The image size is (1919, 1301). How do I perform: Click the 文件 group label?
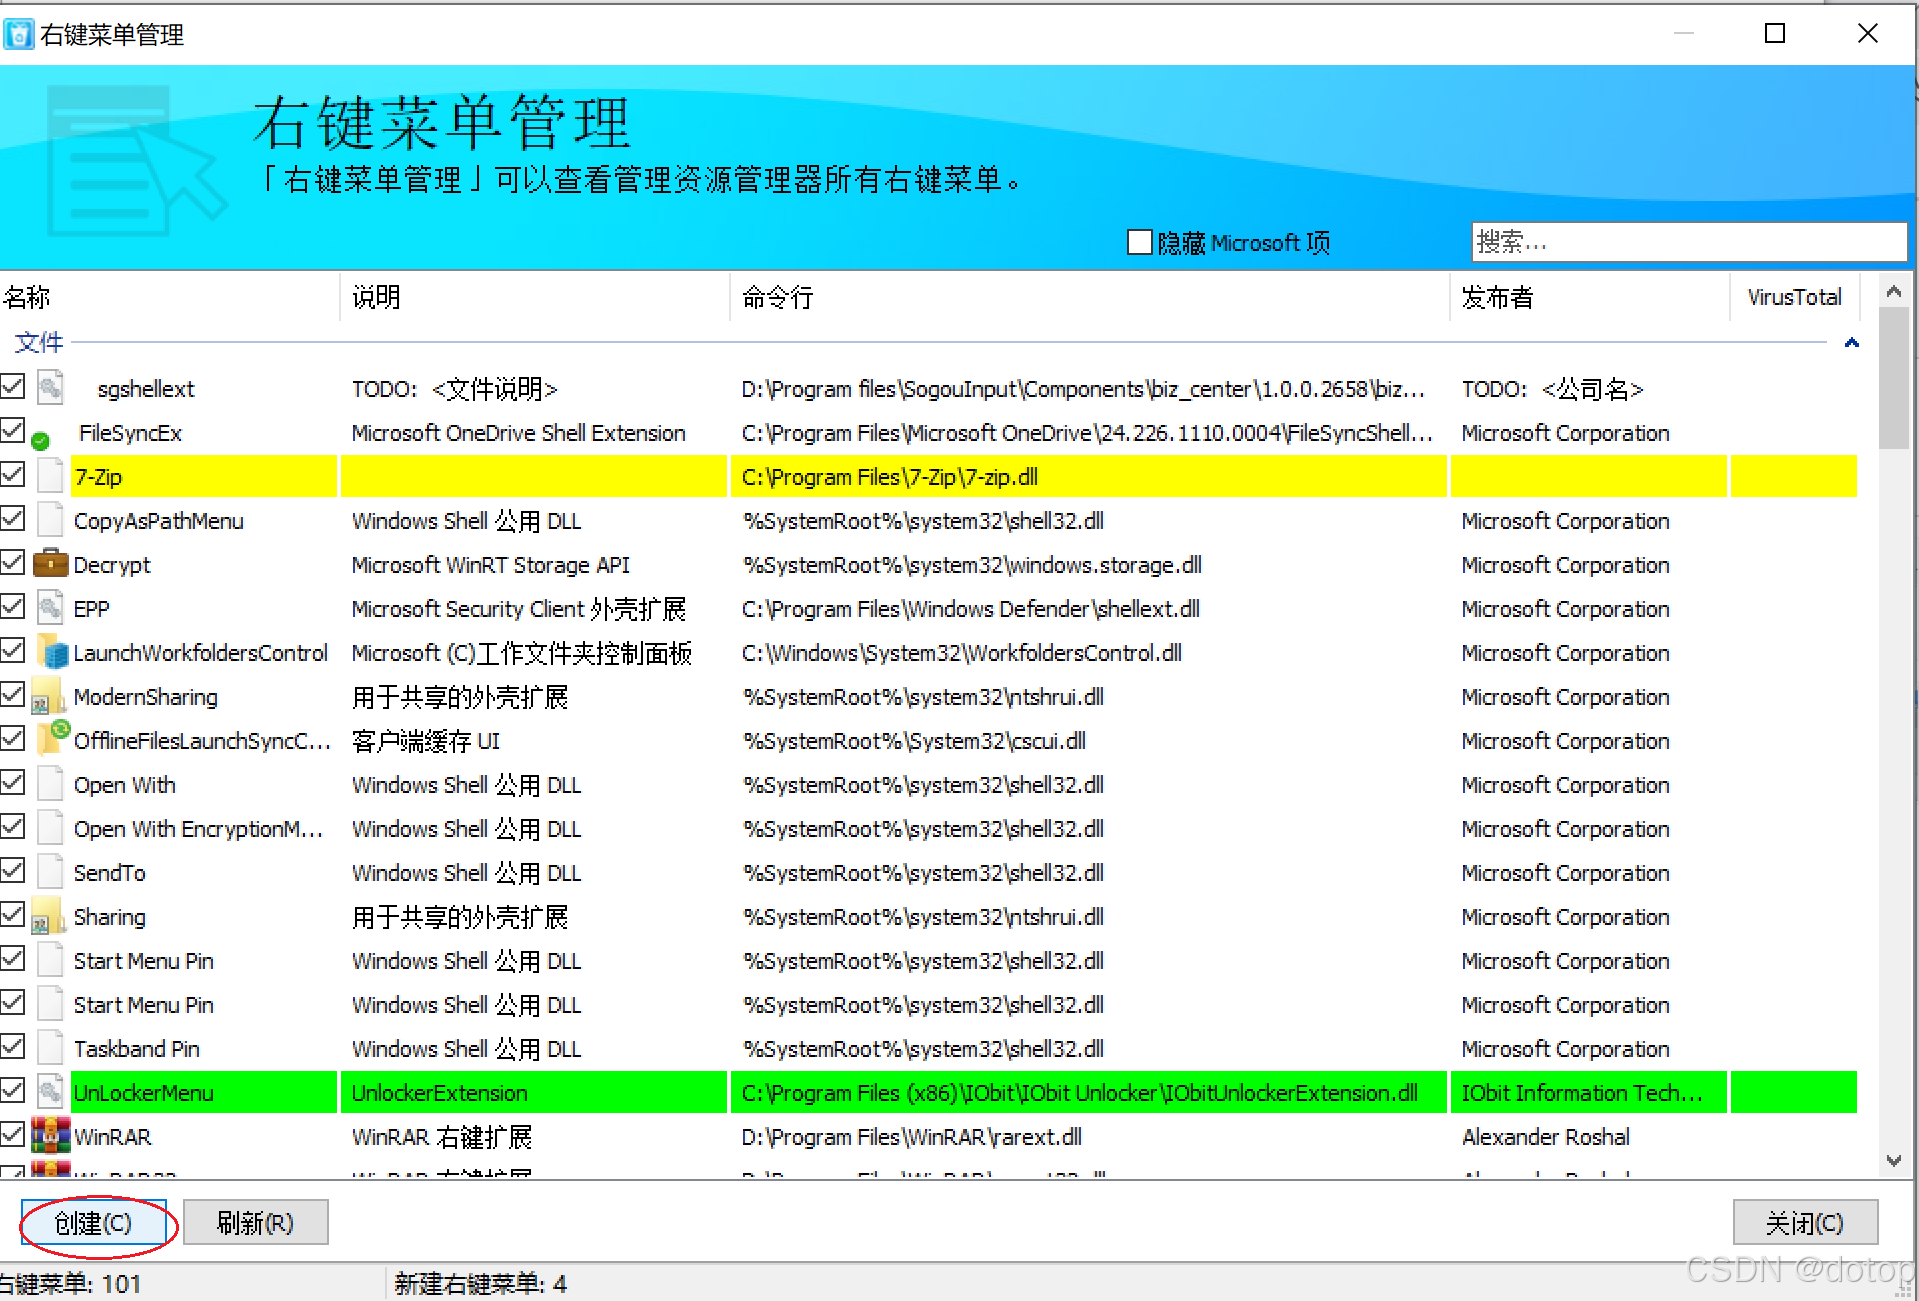point(39,343)
